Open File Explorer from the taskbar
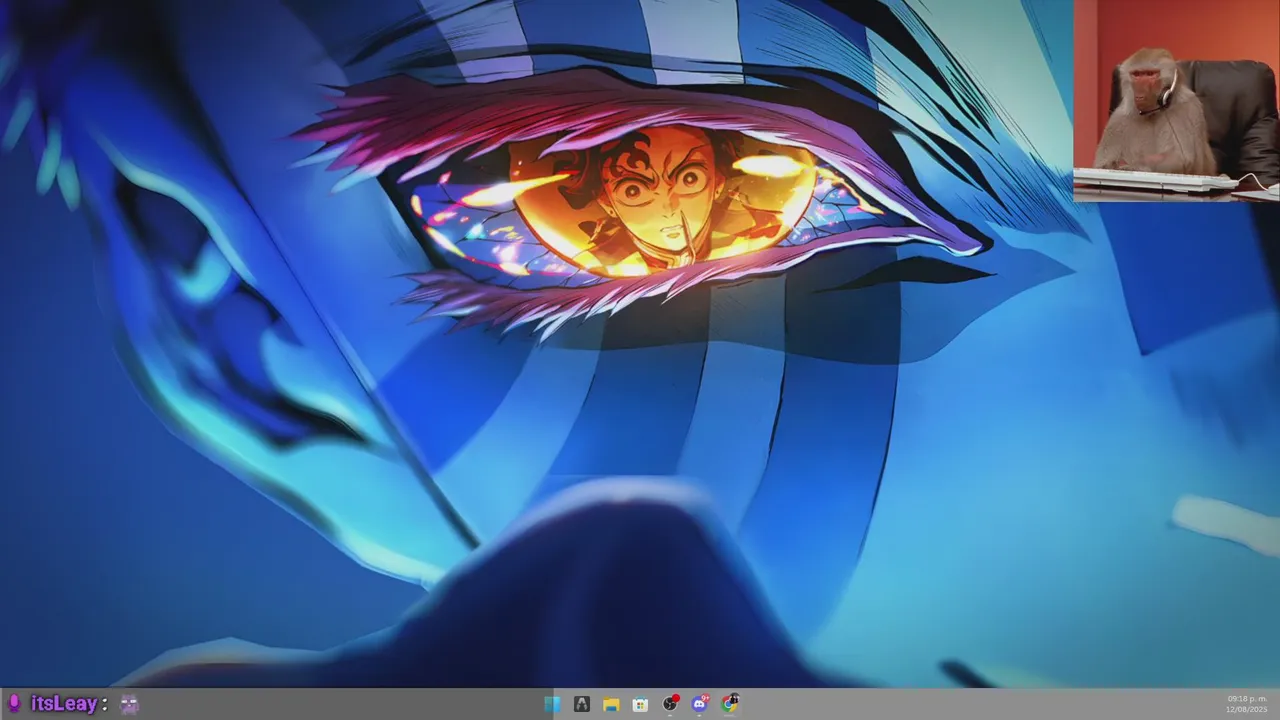The height and width of the screenshot is (720, 1280). click(x=611, y=704)
